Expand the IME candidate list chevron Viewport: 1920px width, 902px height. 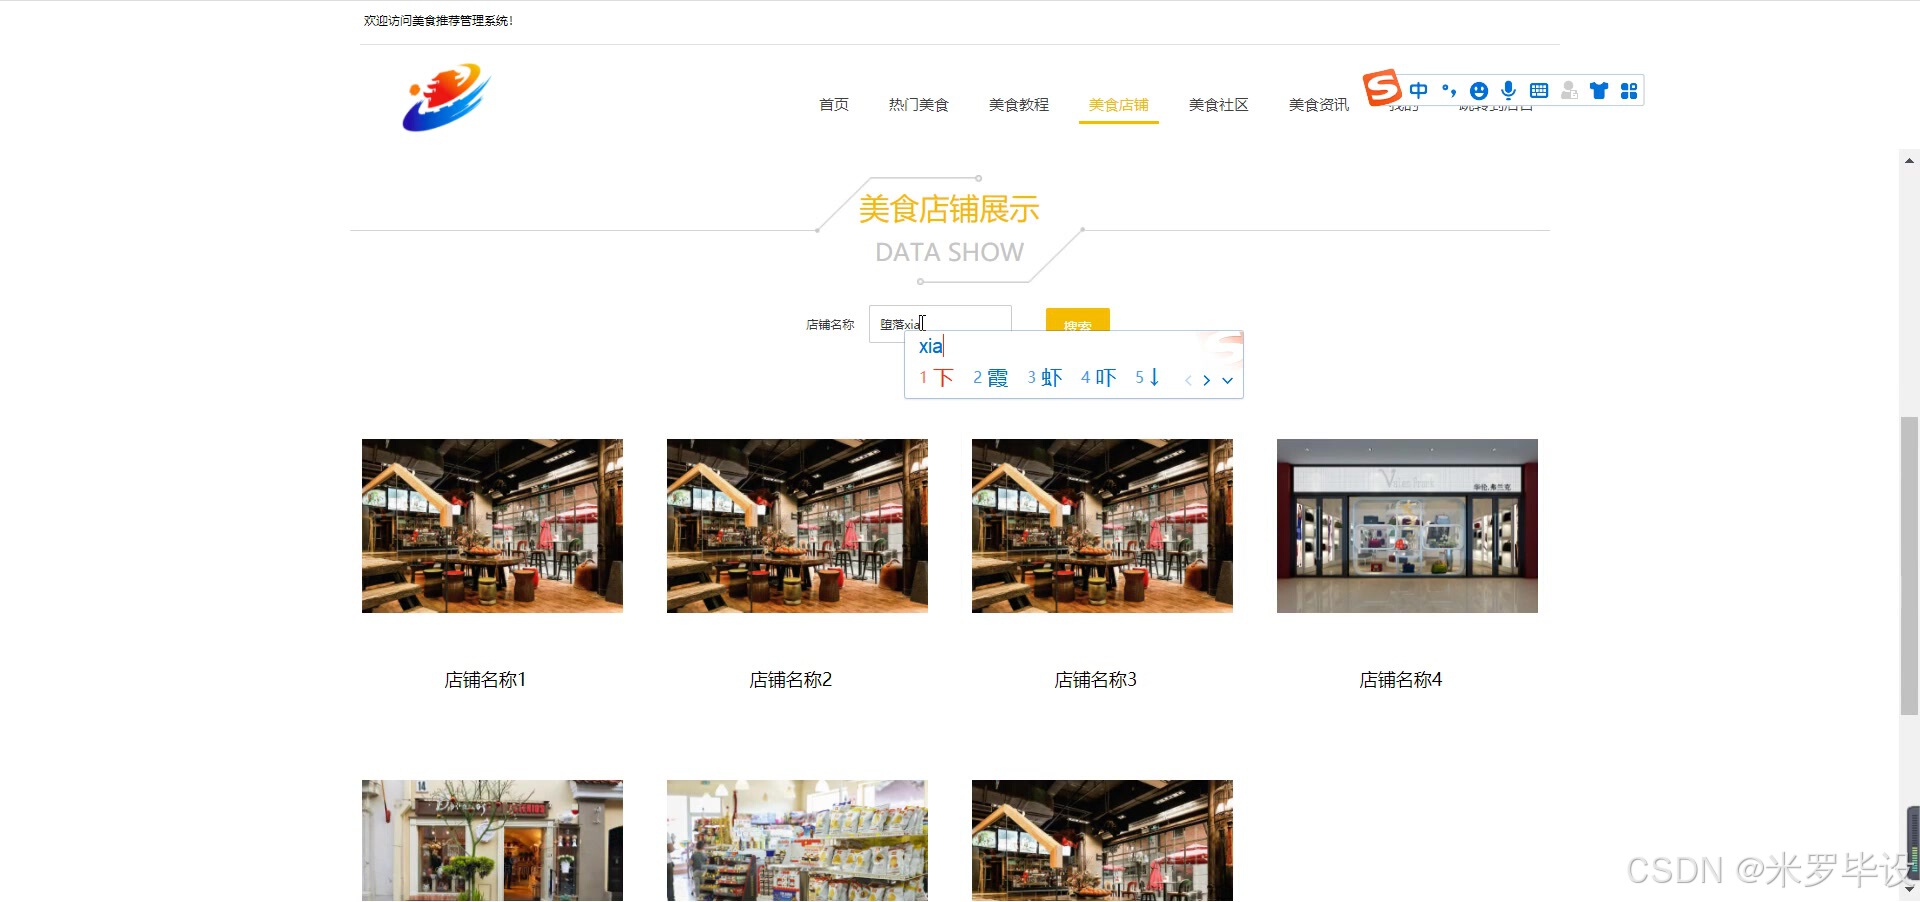(1227, 380)
